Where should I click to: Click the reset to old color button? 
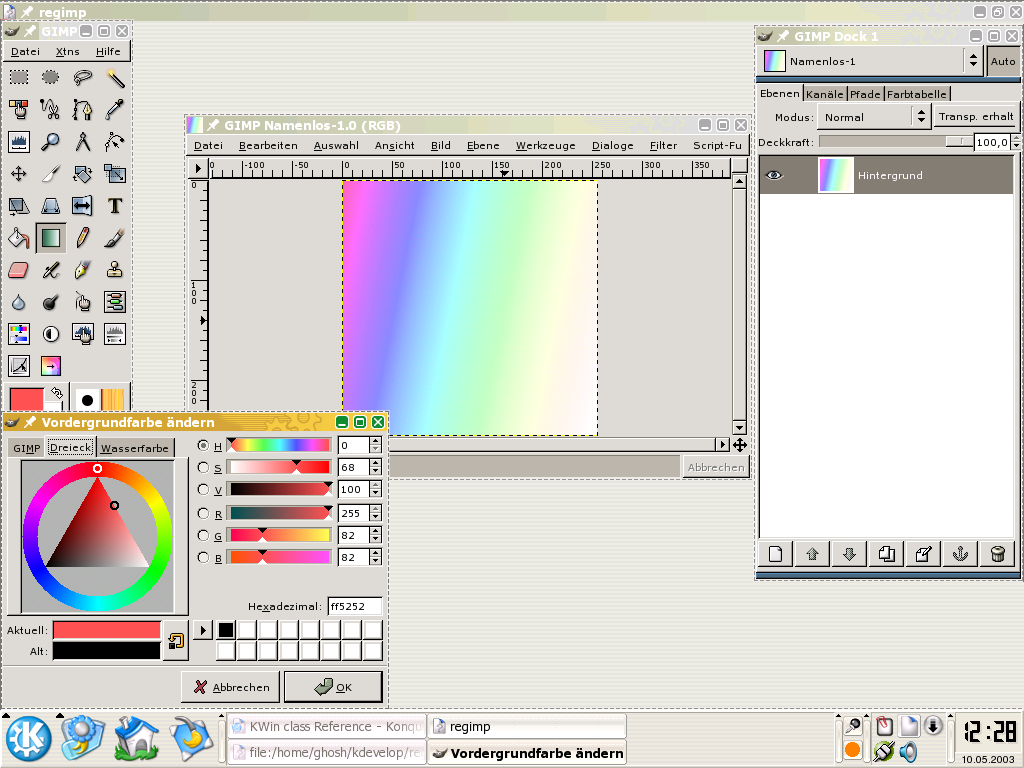click(176, 641)
